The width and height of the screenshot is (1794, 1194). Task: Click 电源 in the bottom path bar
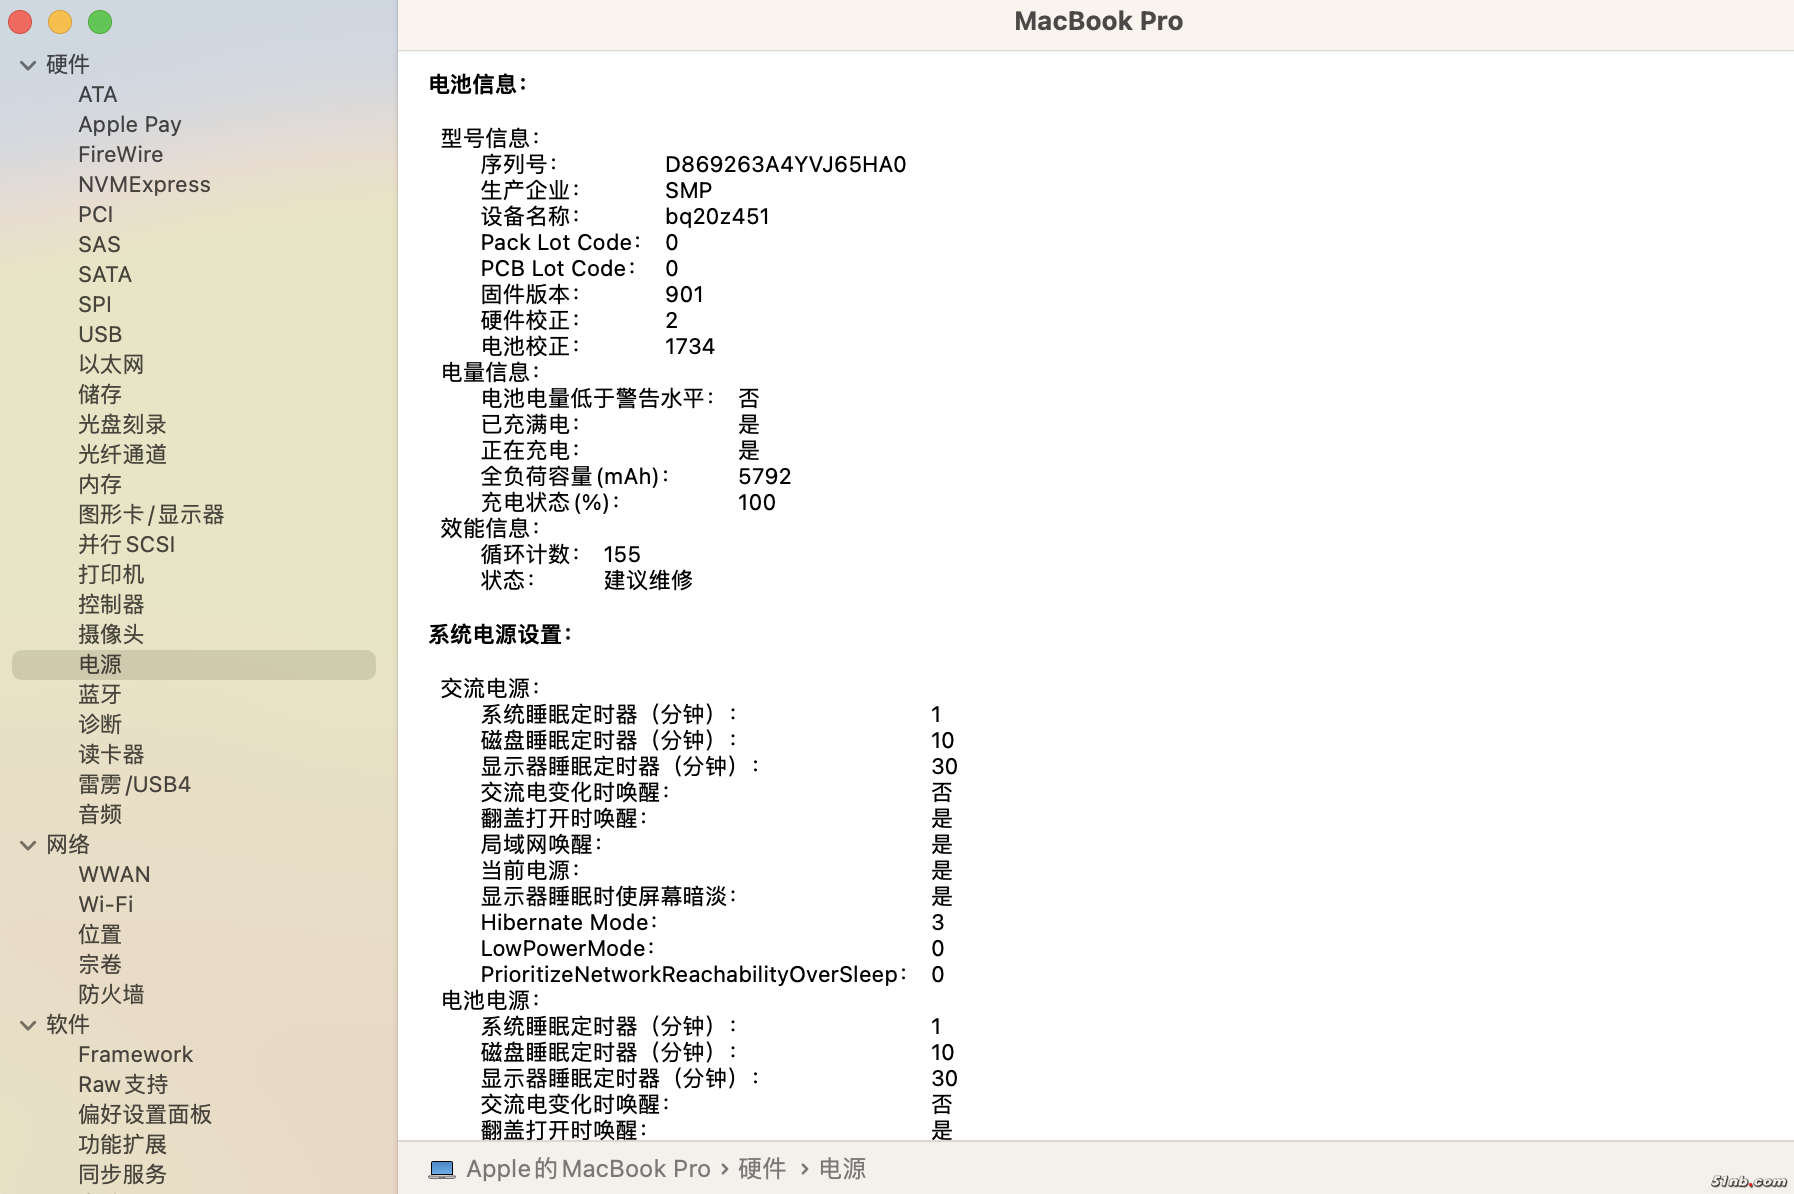[x=843, y=1169]
